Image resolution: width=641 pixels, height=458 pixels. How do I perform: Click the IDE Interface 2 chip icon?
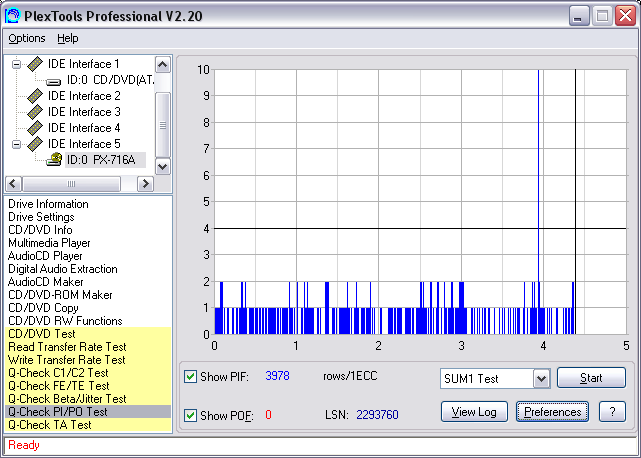pyautogui.click(x=35, y=96)
